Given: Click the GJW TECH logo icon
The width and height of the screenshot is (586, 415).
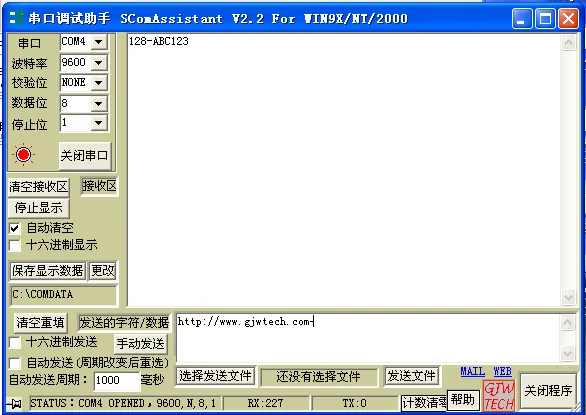Looking at the screenshot, I should [x=499, y=395].
